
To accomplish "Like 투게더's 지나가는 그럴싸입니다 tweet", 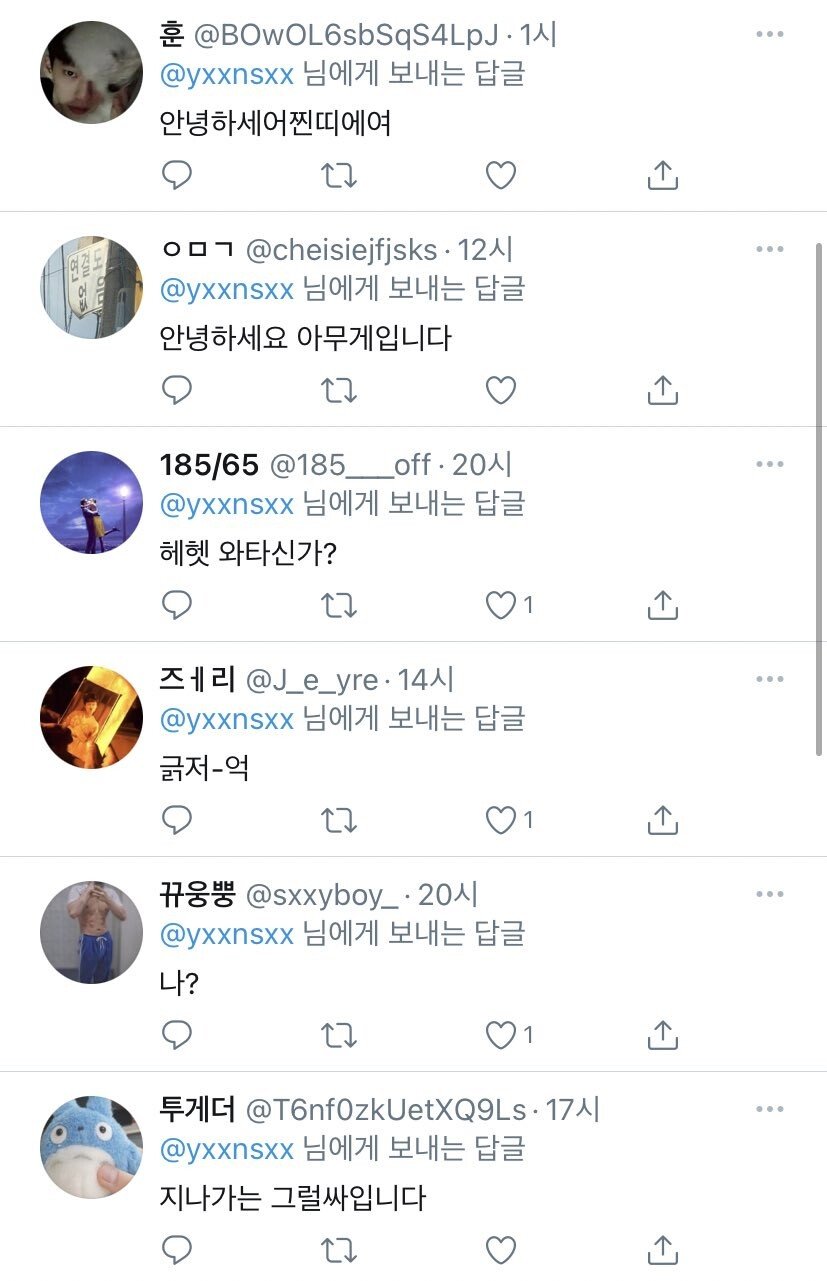I will point(500,1249).
